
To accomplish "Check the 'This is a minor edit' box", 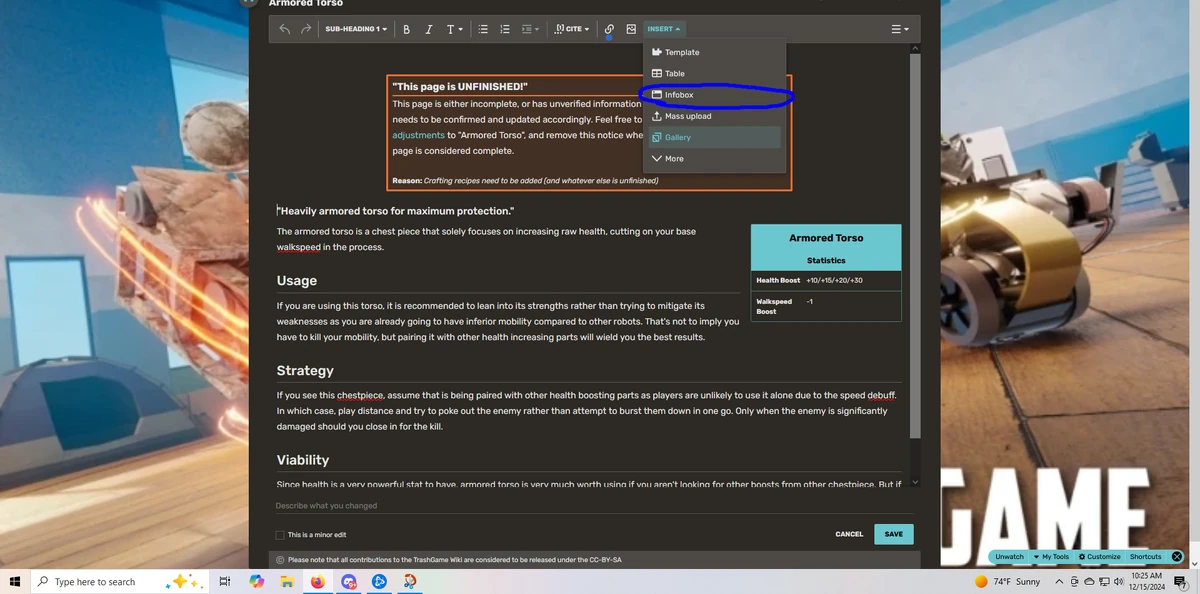I will coord(280,534).
